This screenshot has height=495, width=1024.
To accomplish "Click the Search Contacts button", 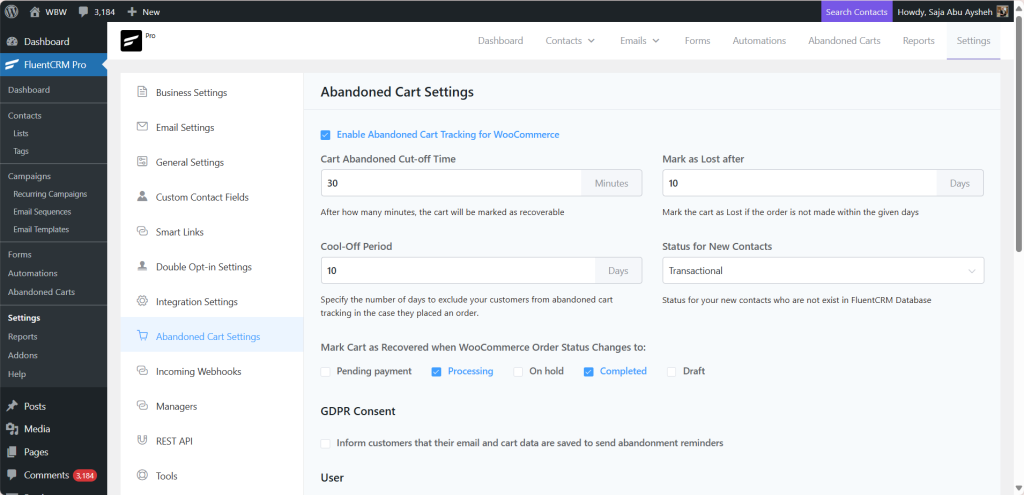I will click(x=856, y=12).
